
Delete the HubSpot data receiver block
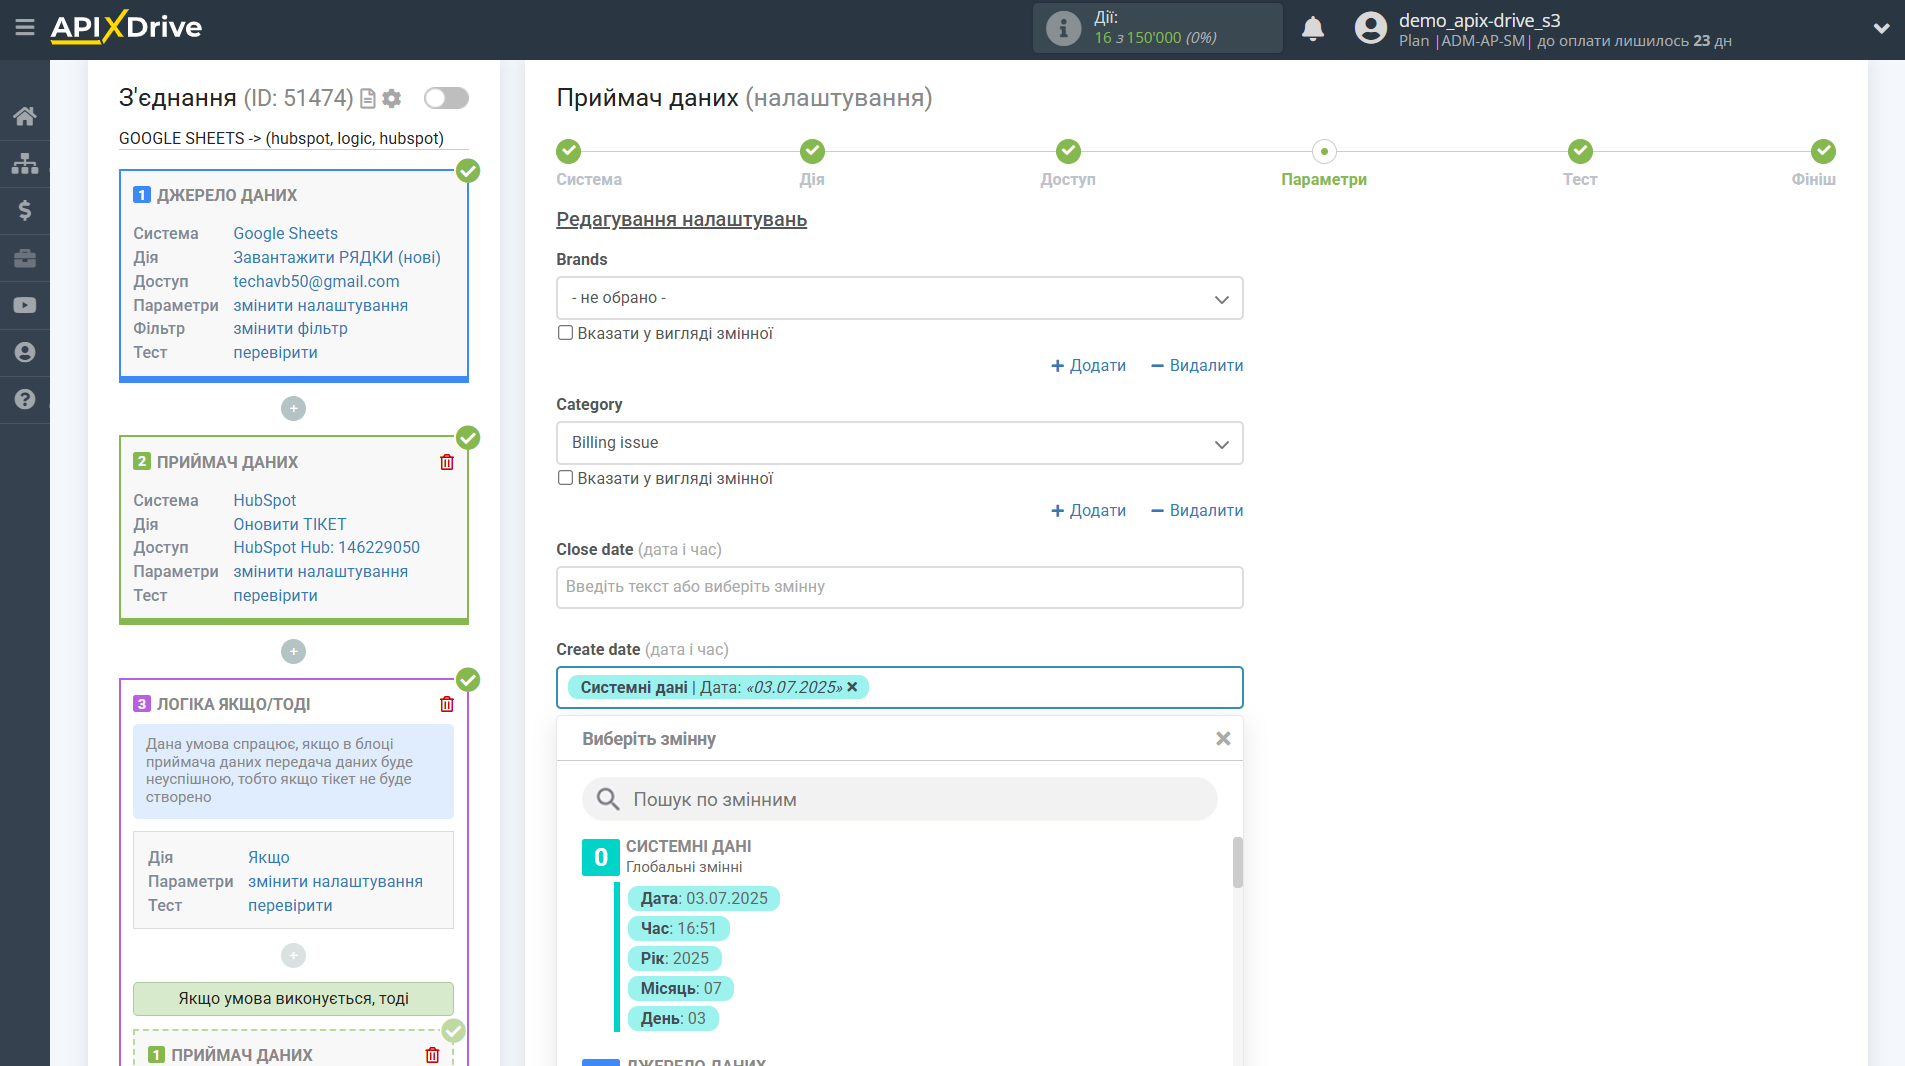[447, 462]
